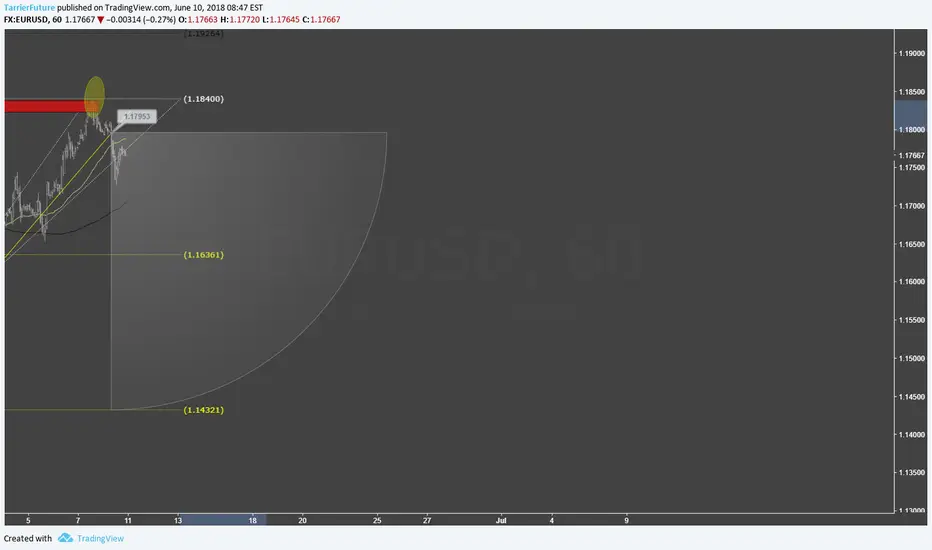Viewport: 932px width, 550px height.
Task: Open the TarrierFuture author link
Action: pos(29,8)
